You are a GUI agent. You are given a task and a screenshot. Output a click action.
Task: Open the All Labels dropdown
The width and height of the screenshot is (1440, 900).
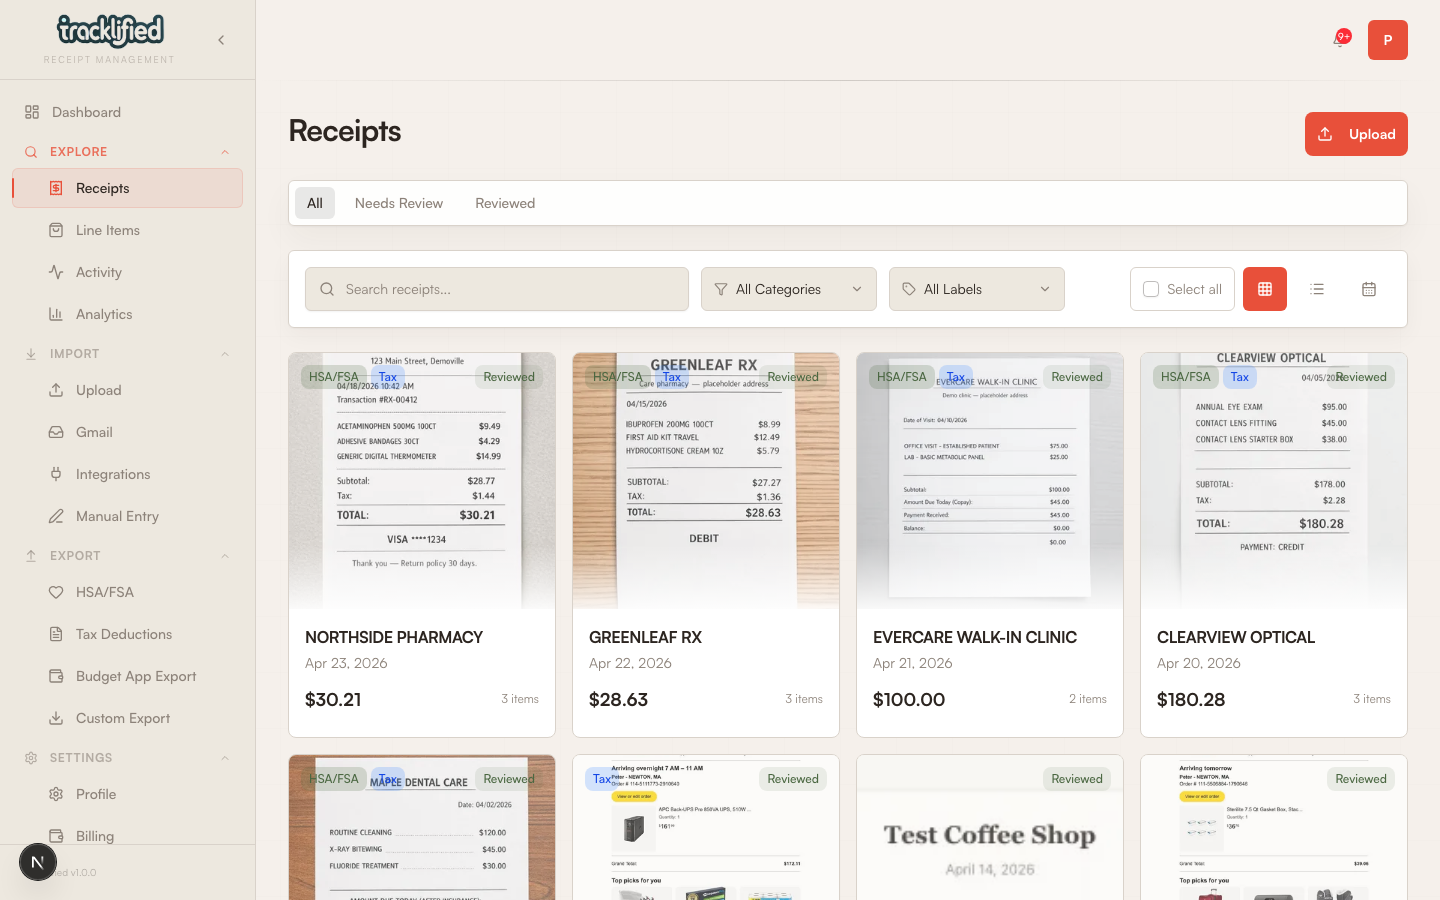click(977, 289)
